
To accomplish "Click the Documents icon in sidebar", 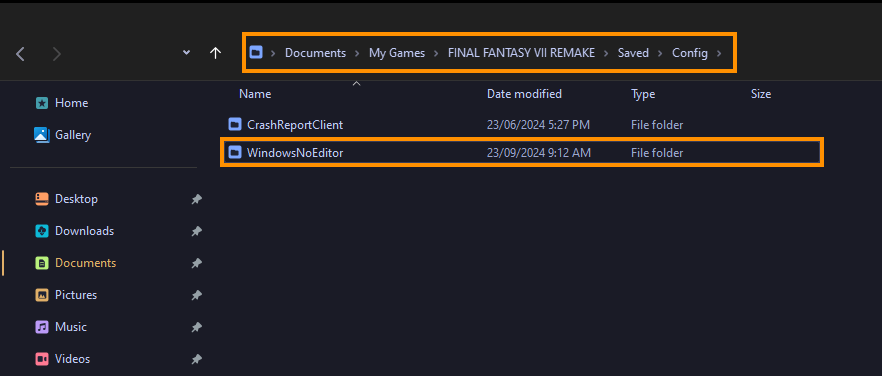I will pyautogui.click(x=42, y=263).
